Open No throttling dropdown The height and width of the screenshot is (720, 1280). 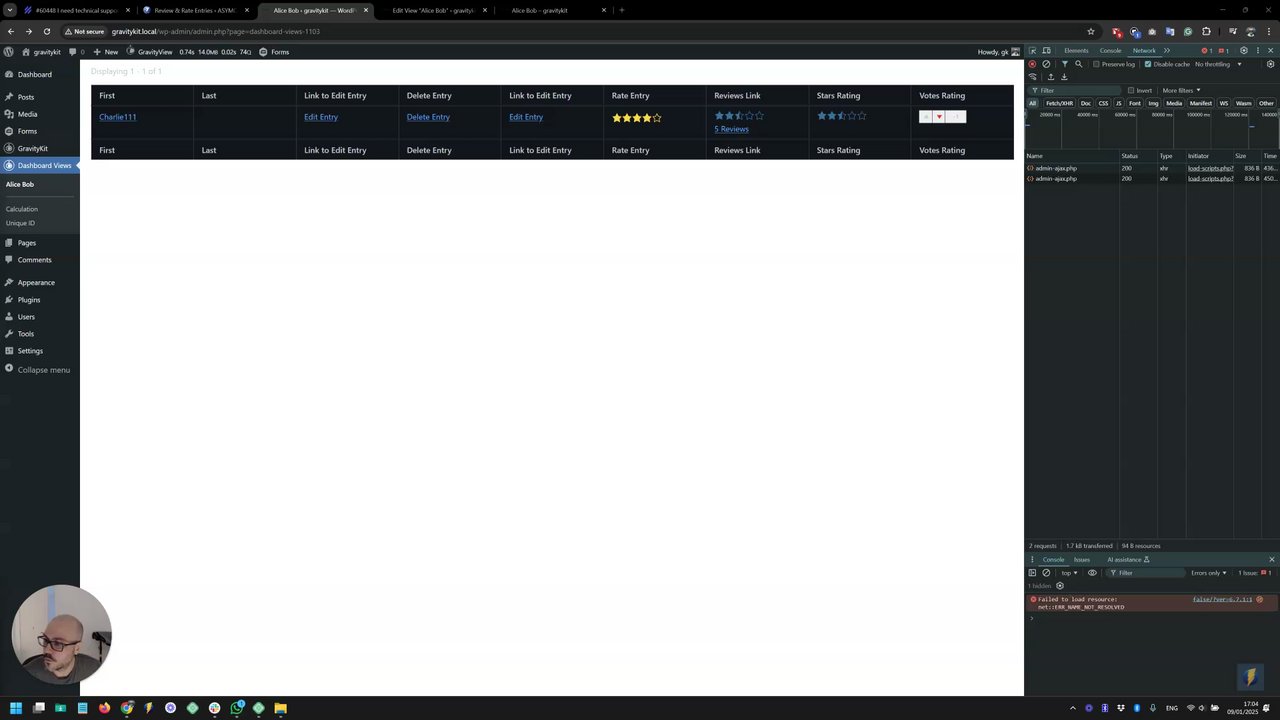point(1217,64)
